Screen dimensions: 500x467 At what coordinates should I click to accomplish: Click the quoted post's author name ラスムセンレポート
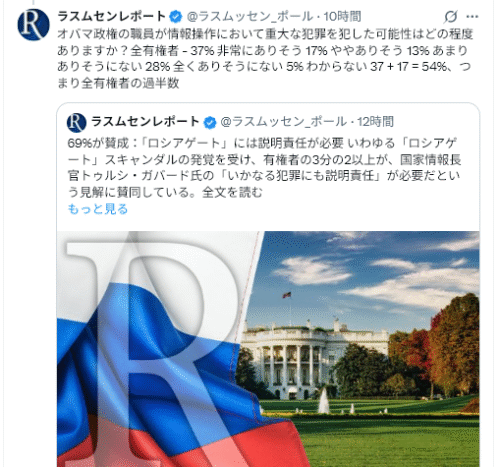point(145,122)
